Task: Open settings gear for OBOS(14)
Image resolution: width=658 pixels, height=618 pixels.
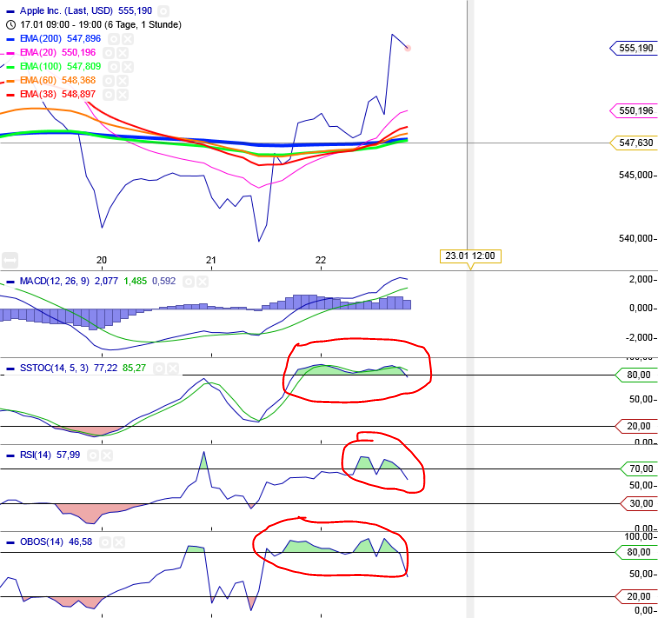Action: [x=105, y=542]
